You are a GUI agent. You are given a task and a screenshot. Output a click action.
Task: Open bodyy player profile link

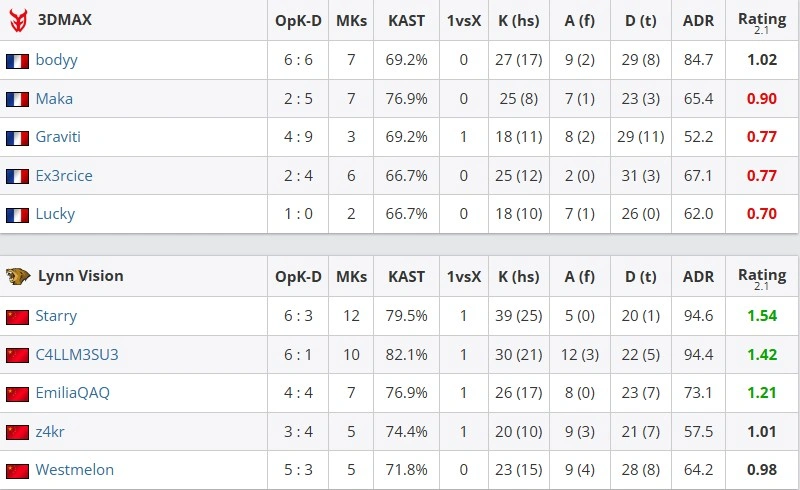[57, 60]
